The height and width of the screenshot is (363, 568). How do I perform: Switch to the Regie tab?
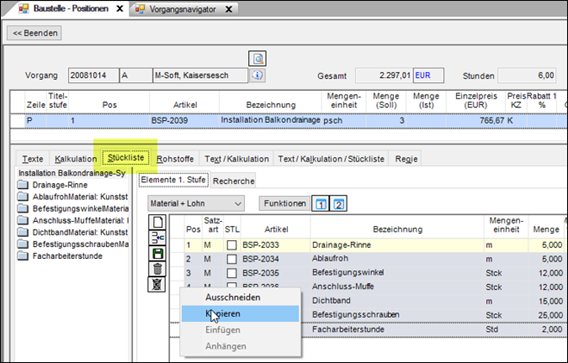[406, 159]
